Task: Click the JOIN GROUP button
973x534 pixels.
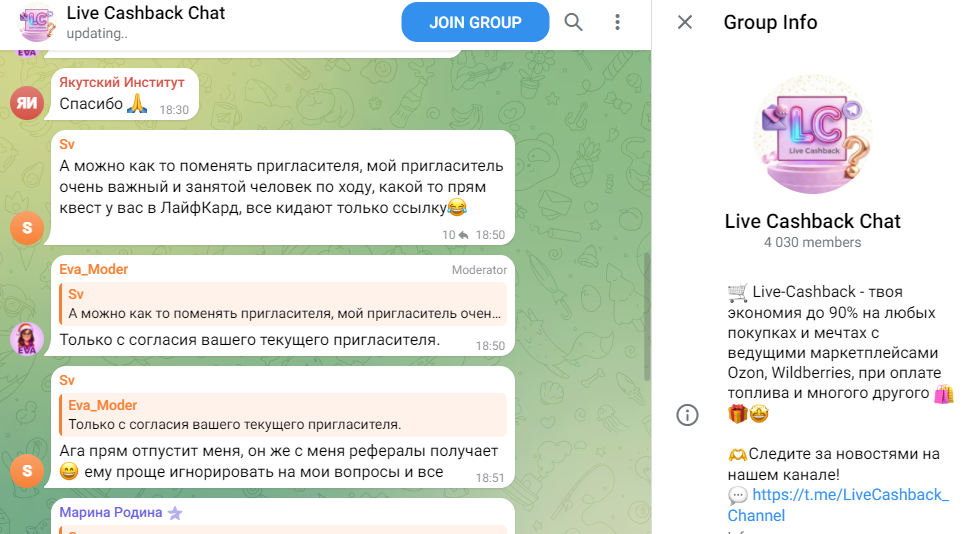Action: (x=475, y=22)
